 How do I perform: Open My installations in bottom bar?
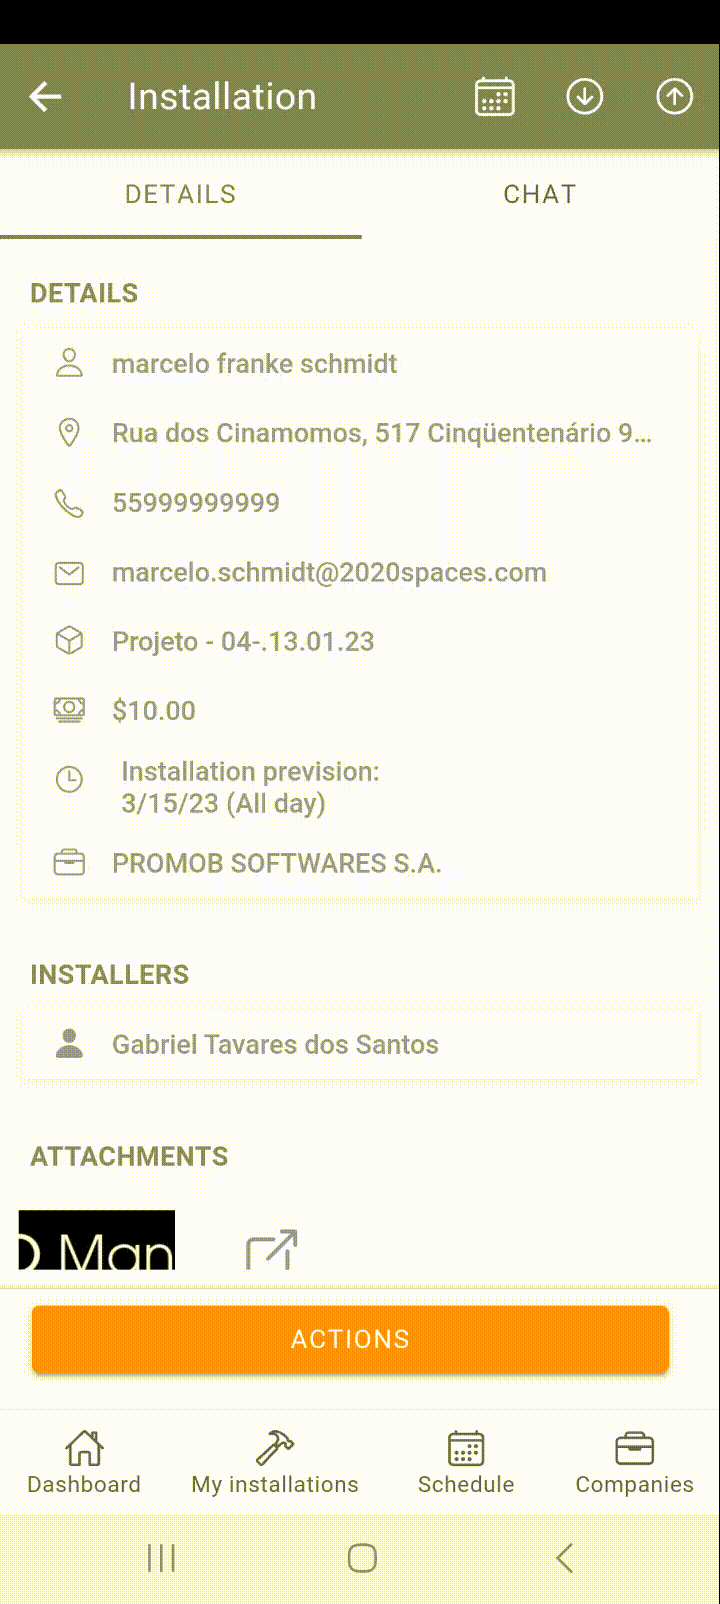[275, 1463]
